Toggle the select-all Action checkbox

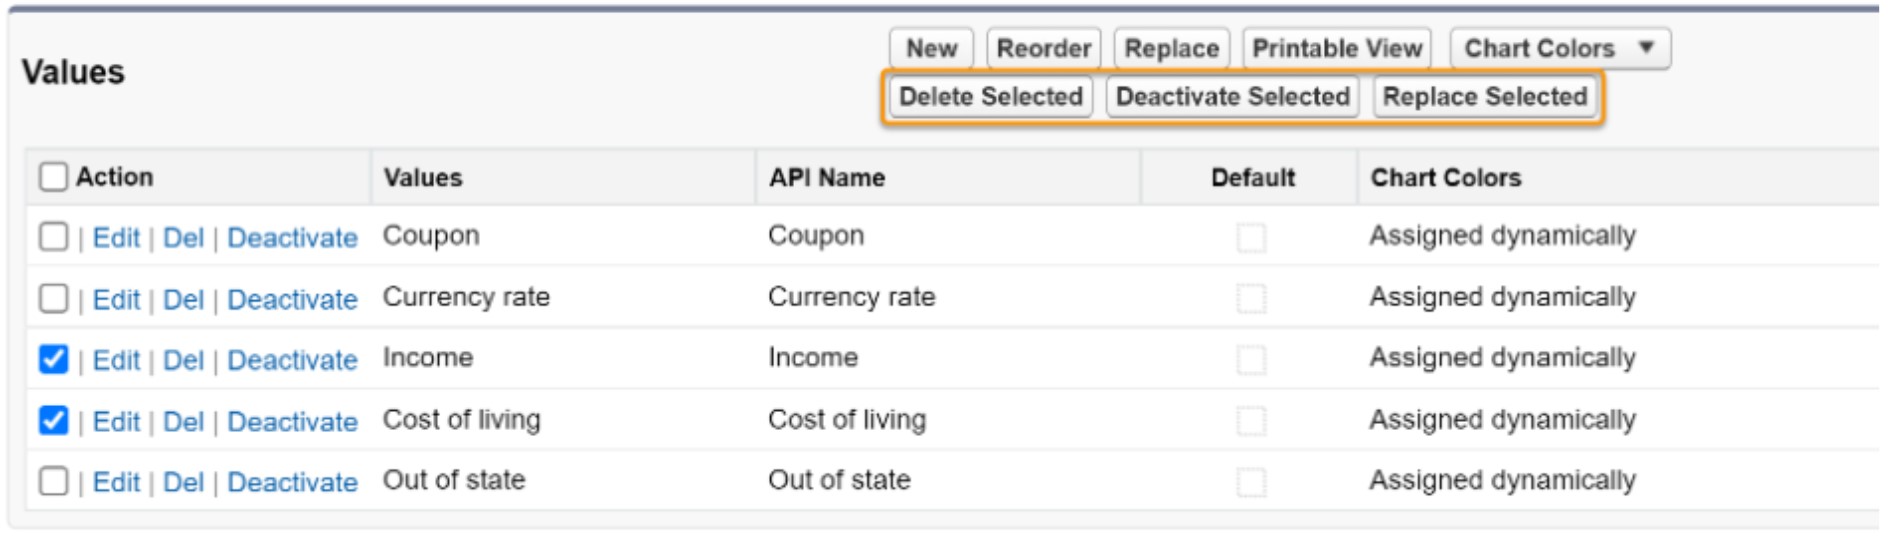coord(53,177)
